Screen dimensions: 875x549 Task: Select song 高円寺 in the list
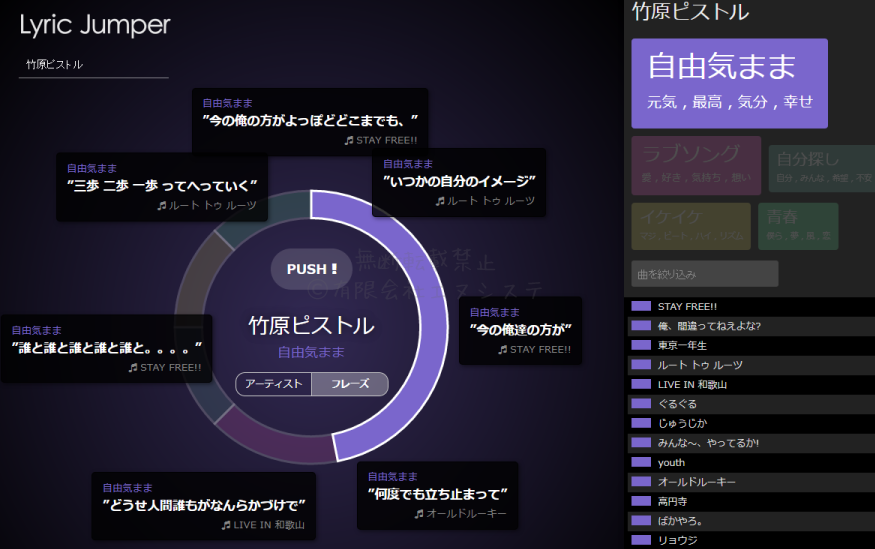point(749,502)
